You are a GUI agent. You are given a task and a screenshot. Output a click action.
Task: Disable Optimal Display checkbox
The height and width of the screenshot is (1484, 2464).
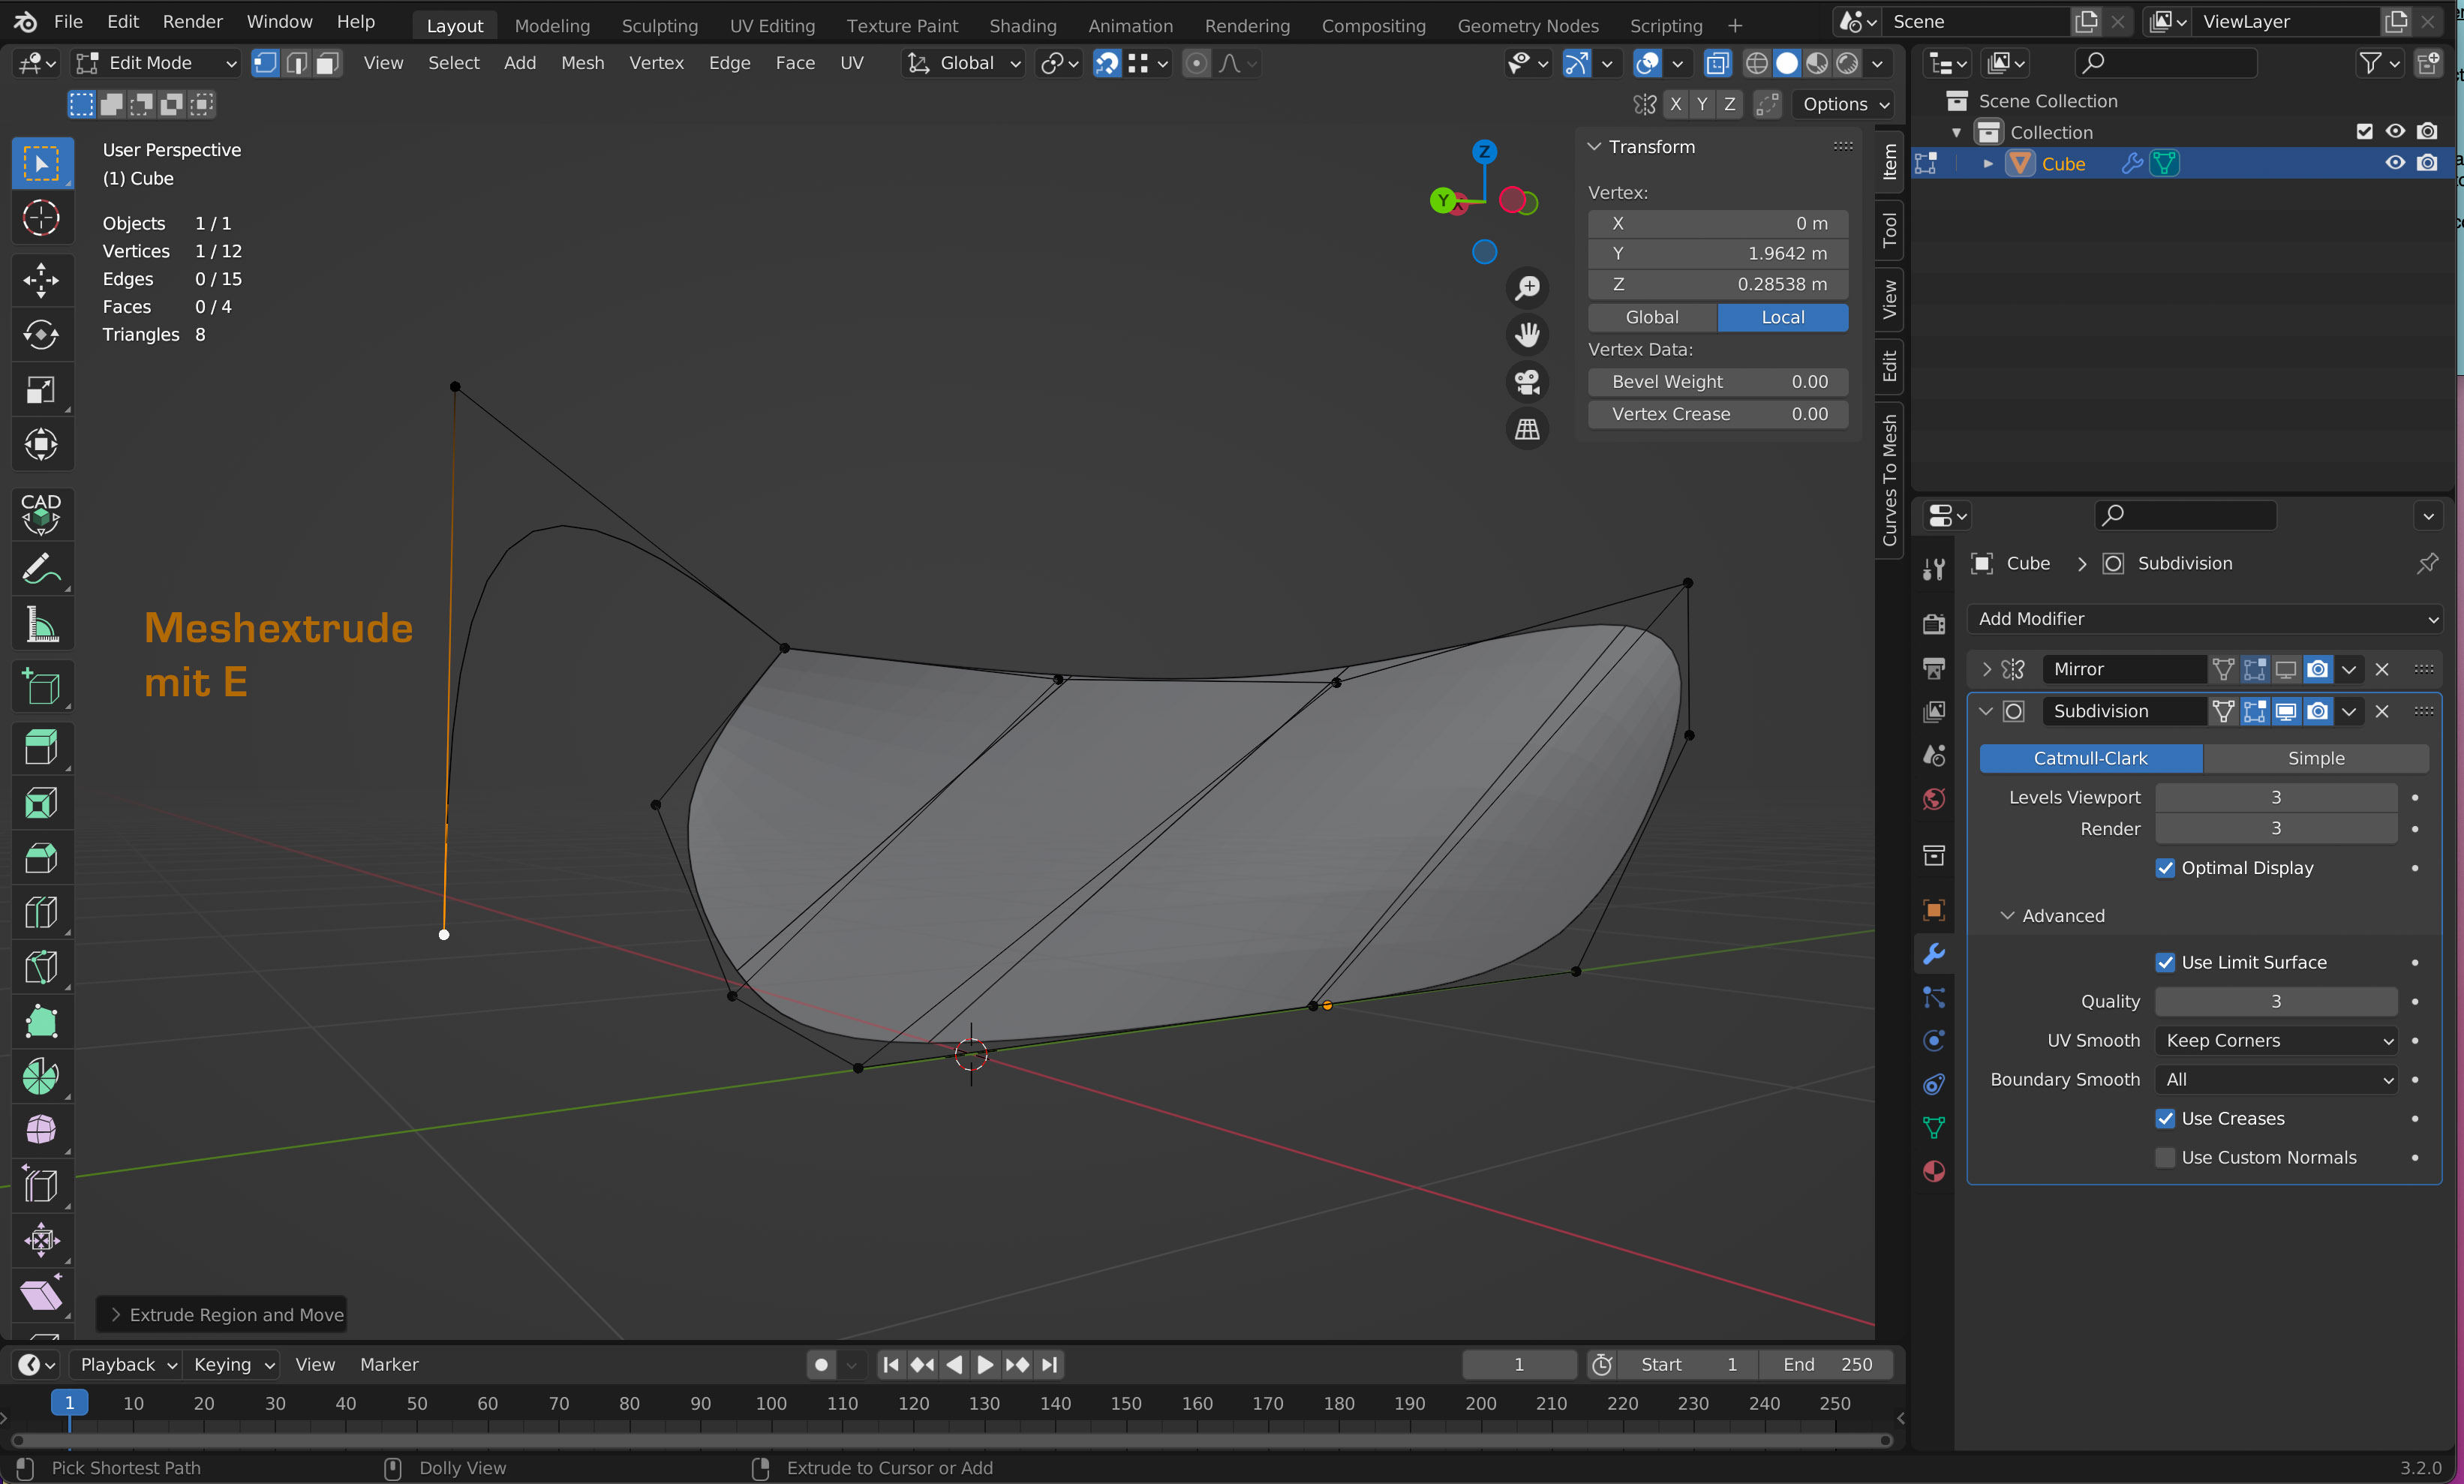(2165, 868)
